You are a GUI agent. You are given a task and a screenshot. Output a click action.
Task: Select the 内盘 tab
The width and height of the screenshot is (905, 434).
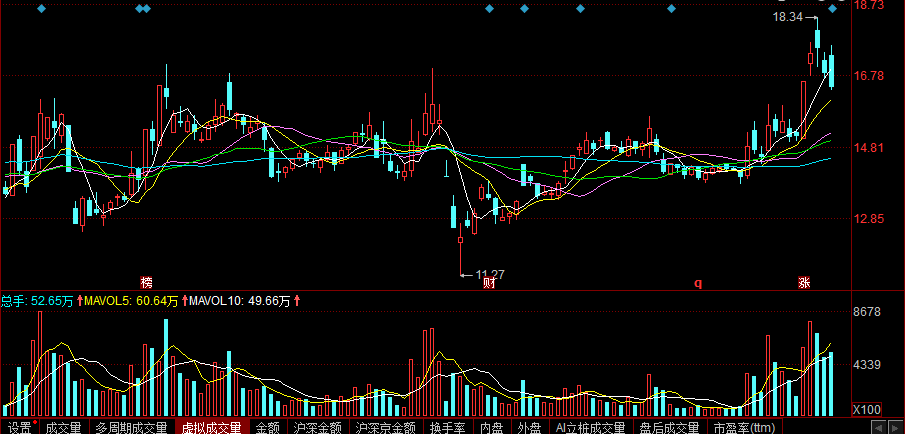[x=492, y=428]
